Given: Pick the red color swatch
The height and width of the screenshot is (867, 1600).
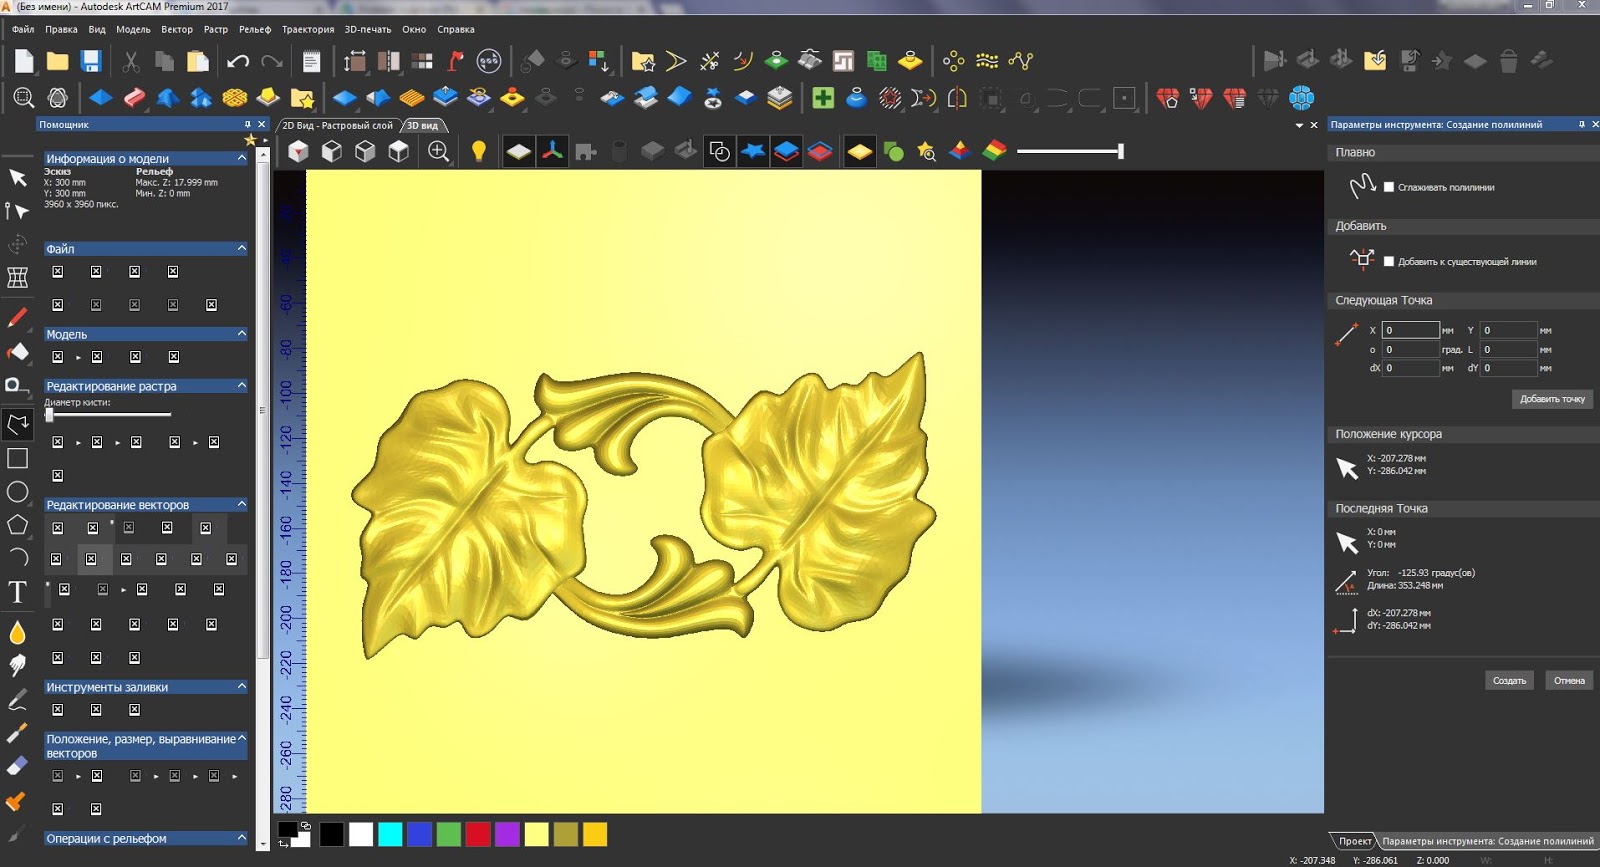Looking at the screenshot, I should point(478,834).
